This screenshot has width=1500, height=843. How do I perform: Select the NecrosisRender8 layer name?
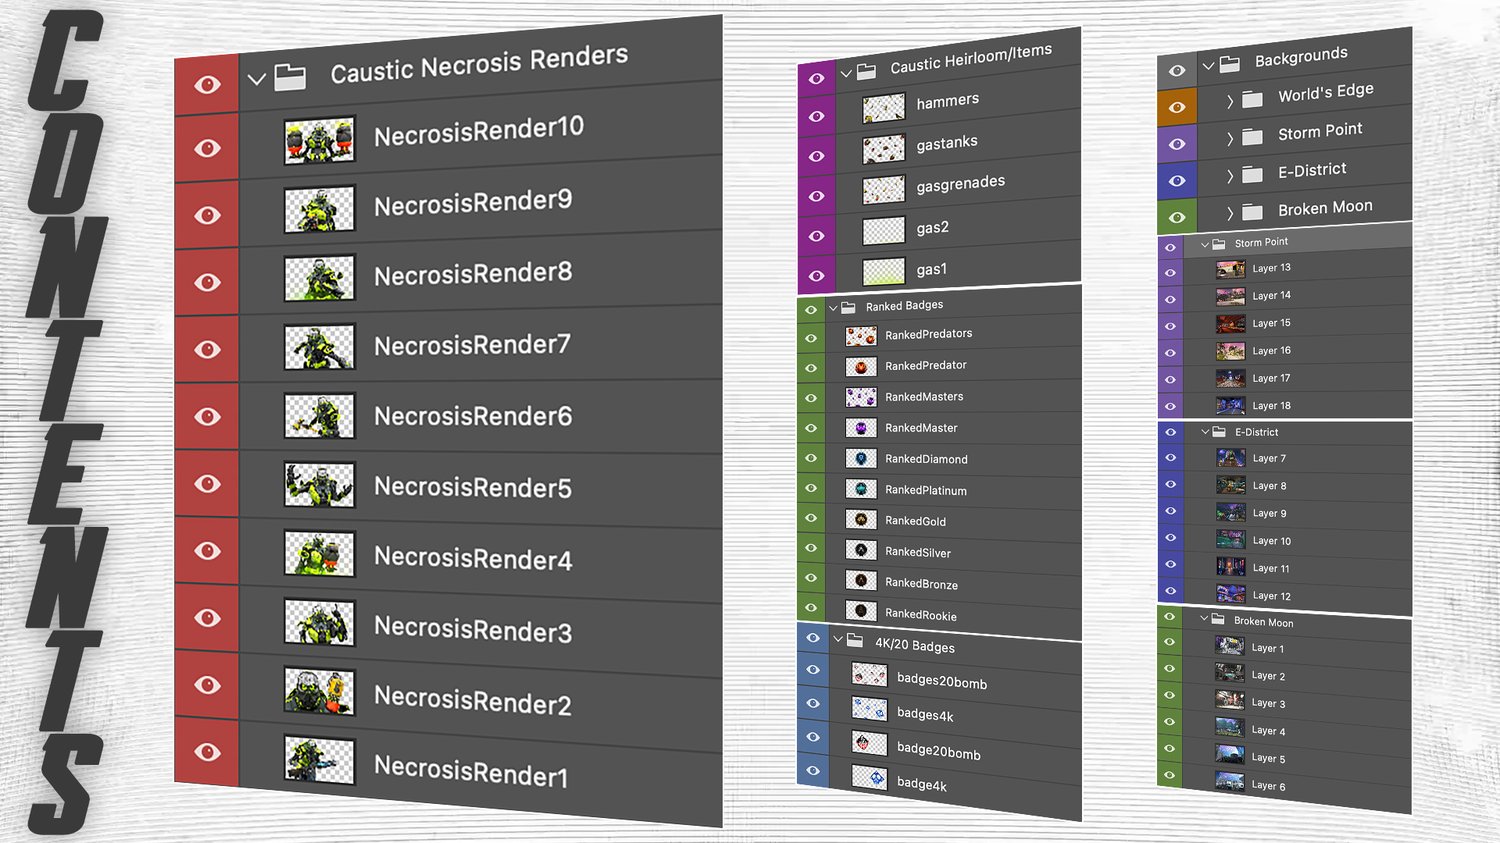473,273
